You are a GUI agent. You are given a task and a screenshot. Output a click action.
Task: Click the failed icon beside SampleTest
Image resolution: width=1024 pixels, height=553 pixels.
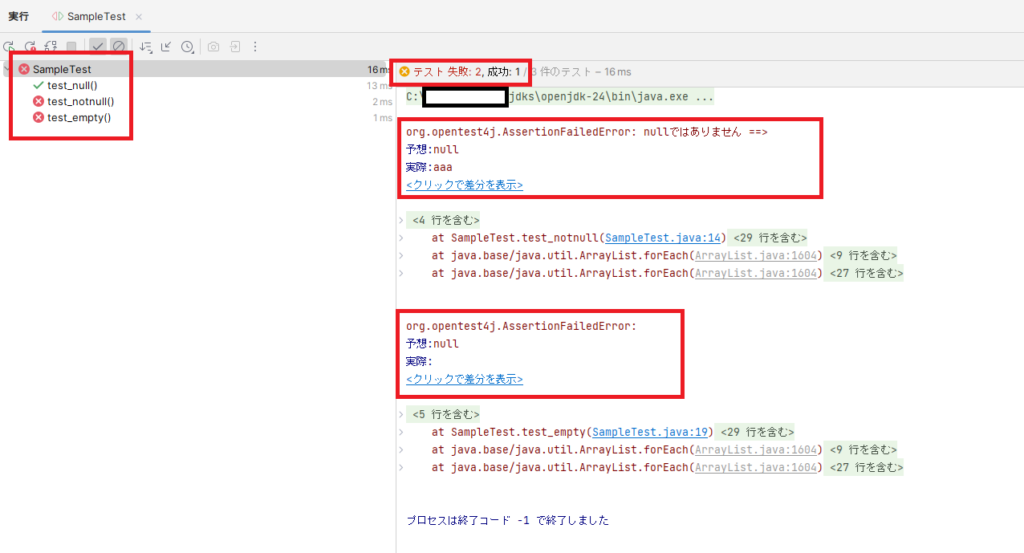point(24,69)
